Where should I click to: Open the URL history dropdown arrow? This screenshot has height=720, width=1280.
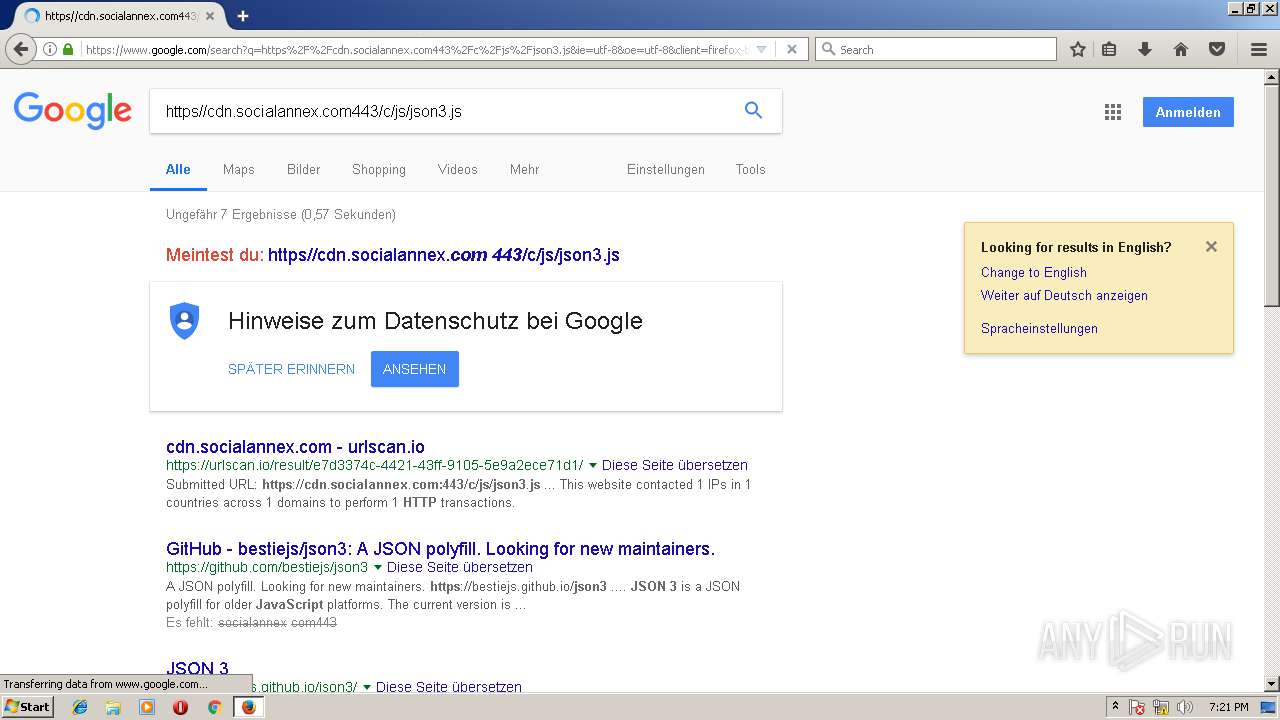click(x=761, y=49)
